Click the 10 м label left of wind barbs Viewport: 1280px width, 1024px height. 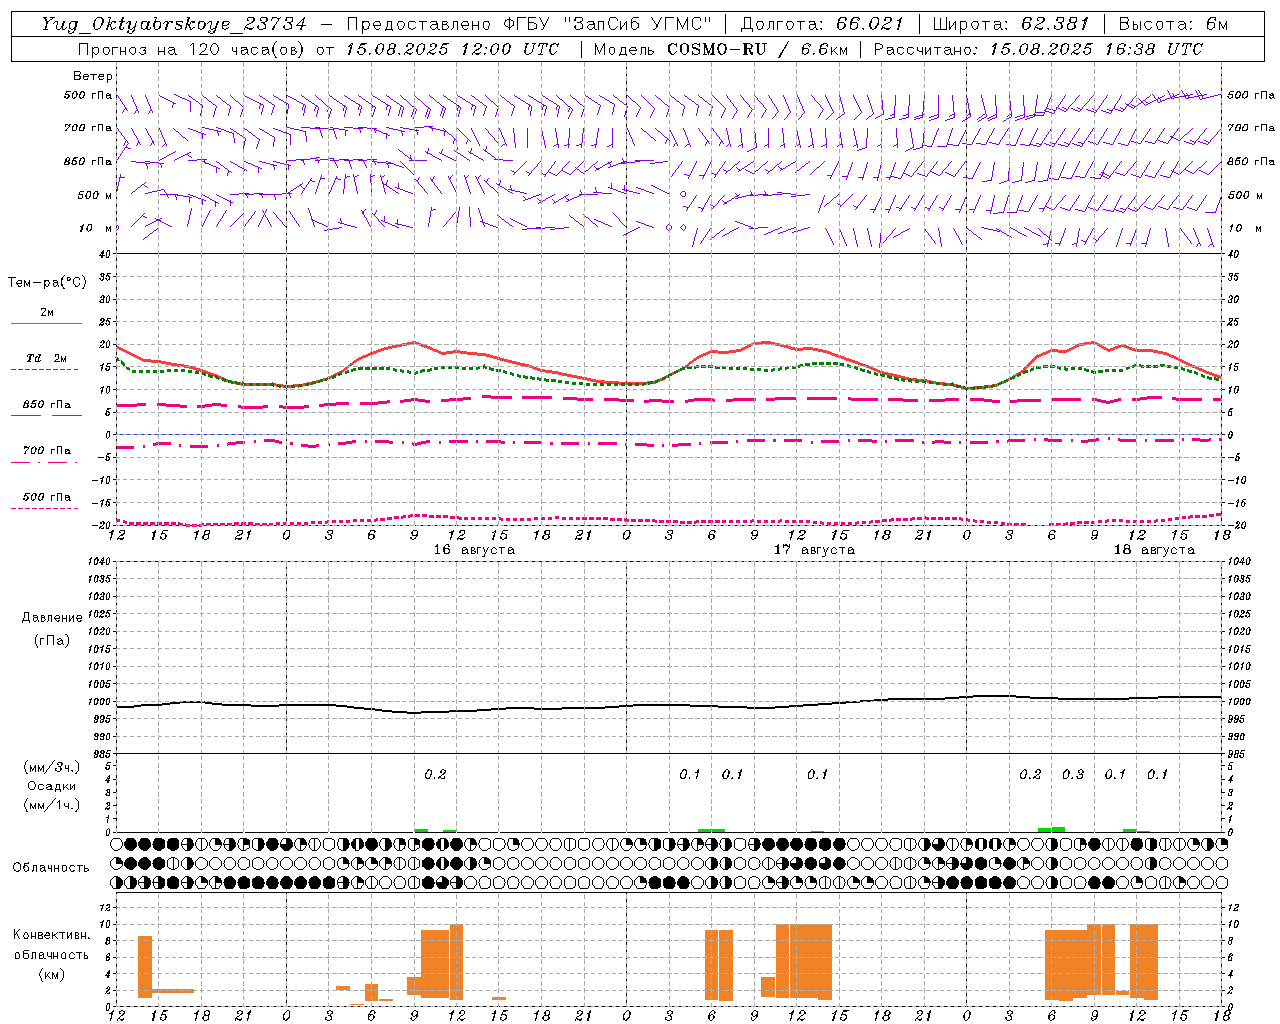96,228
